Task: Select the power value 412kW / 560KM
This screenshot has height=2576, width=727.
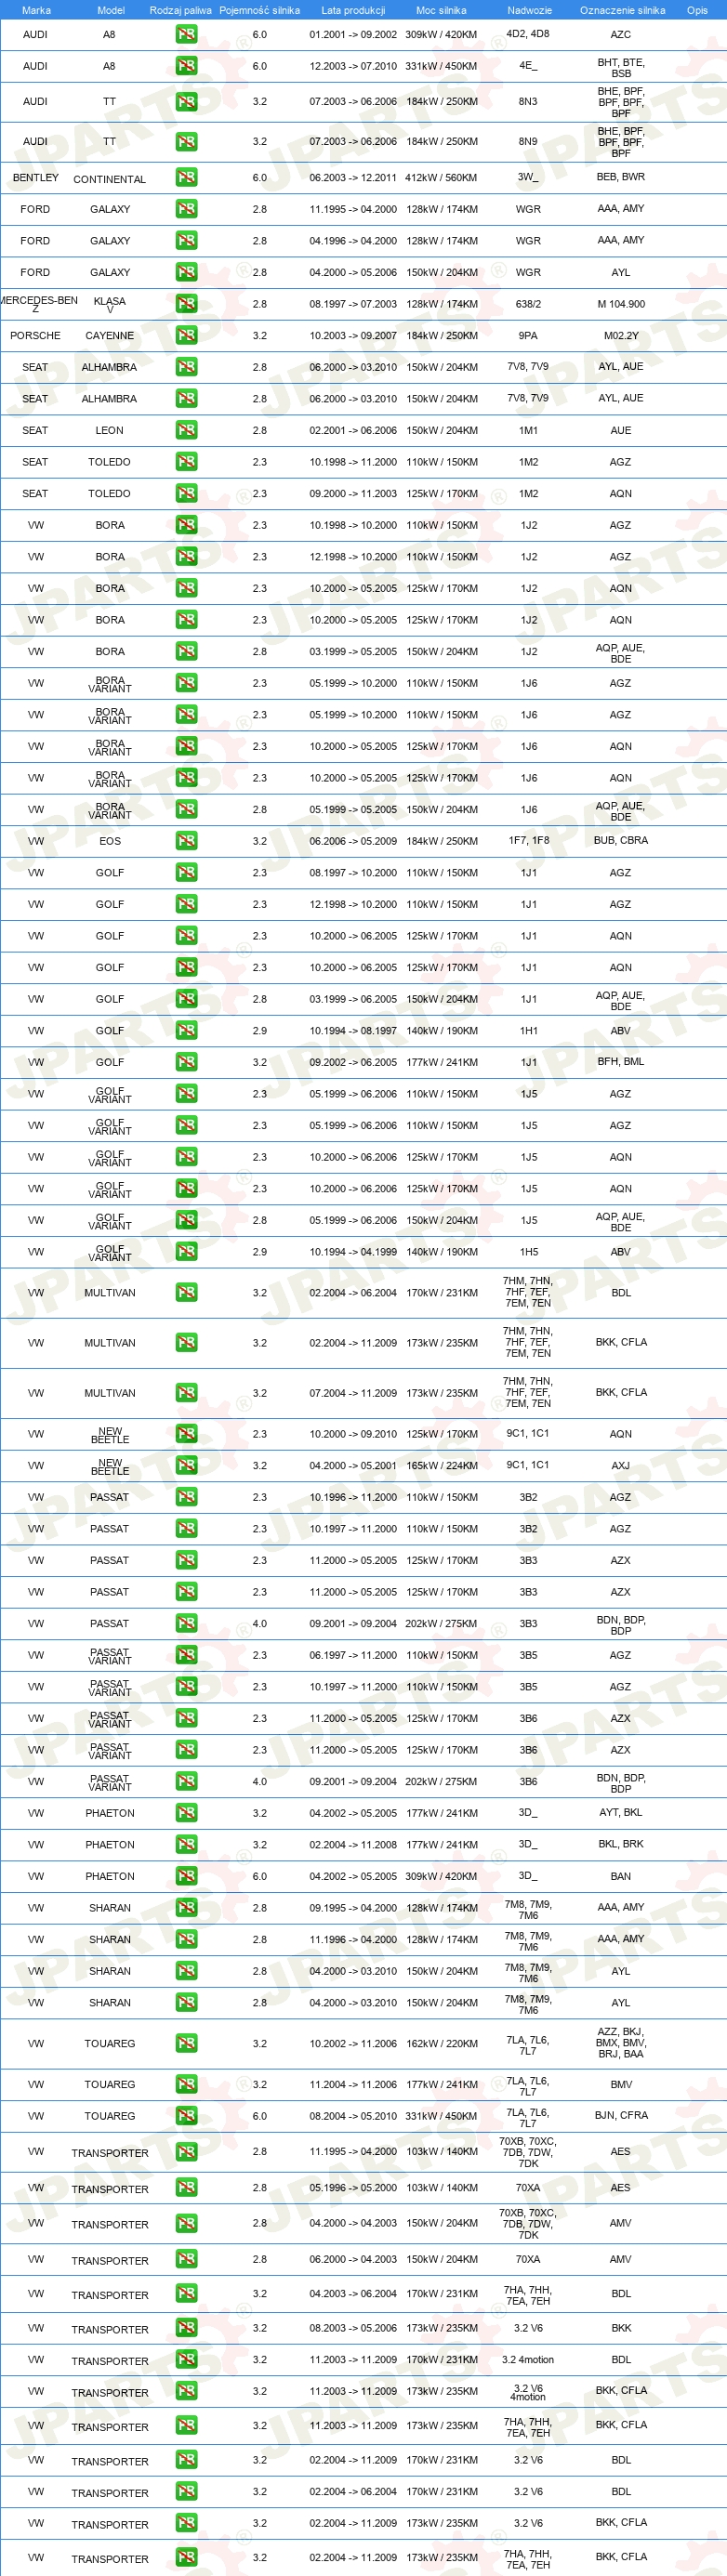Action: (441, 178)
